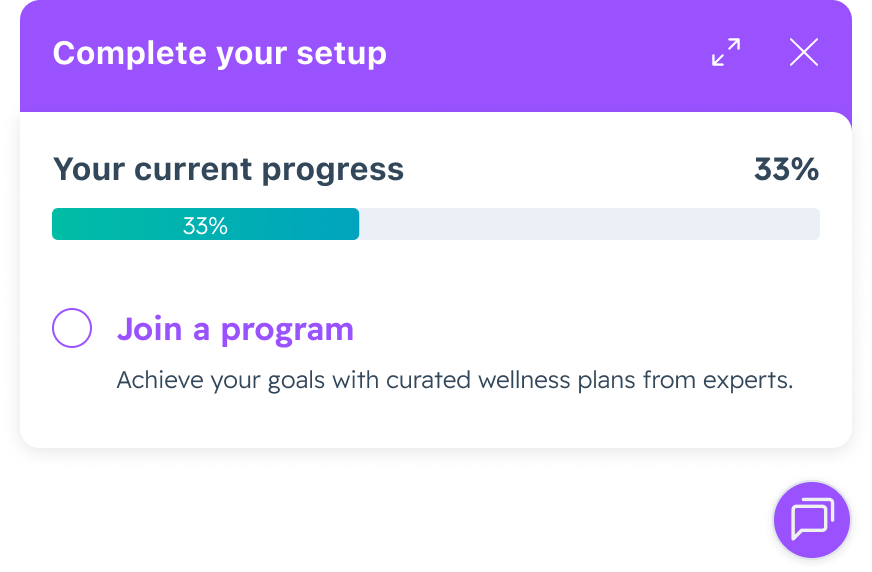Click the word Join in the task title
The height and width of the screenshot is (572, 872).
point(150,329)
